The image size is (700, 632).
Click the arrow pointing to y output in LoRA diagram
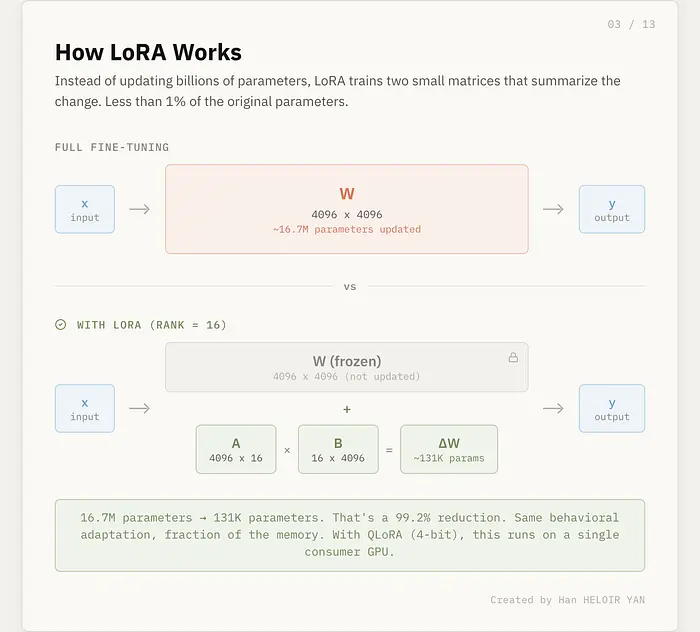click(553, 408)
